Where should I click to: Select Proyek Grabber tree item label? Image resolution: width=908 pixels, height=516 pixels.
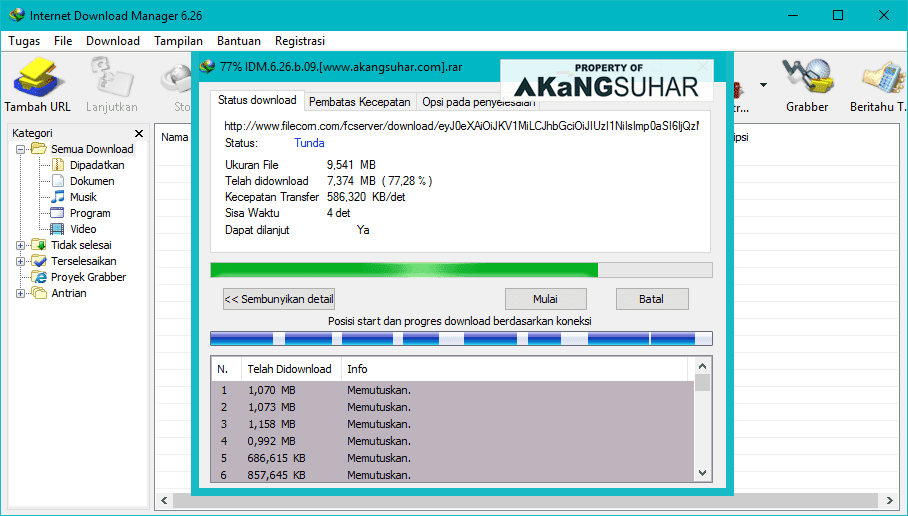88,277
